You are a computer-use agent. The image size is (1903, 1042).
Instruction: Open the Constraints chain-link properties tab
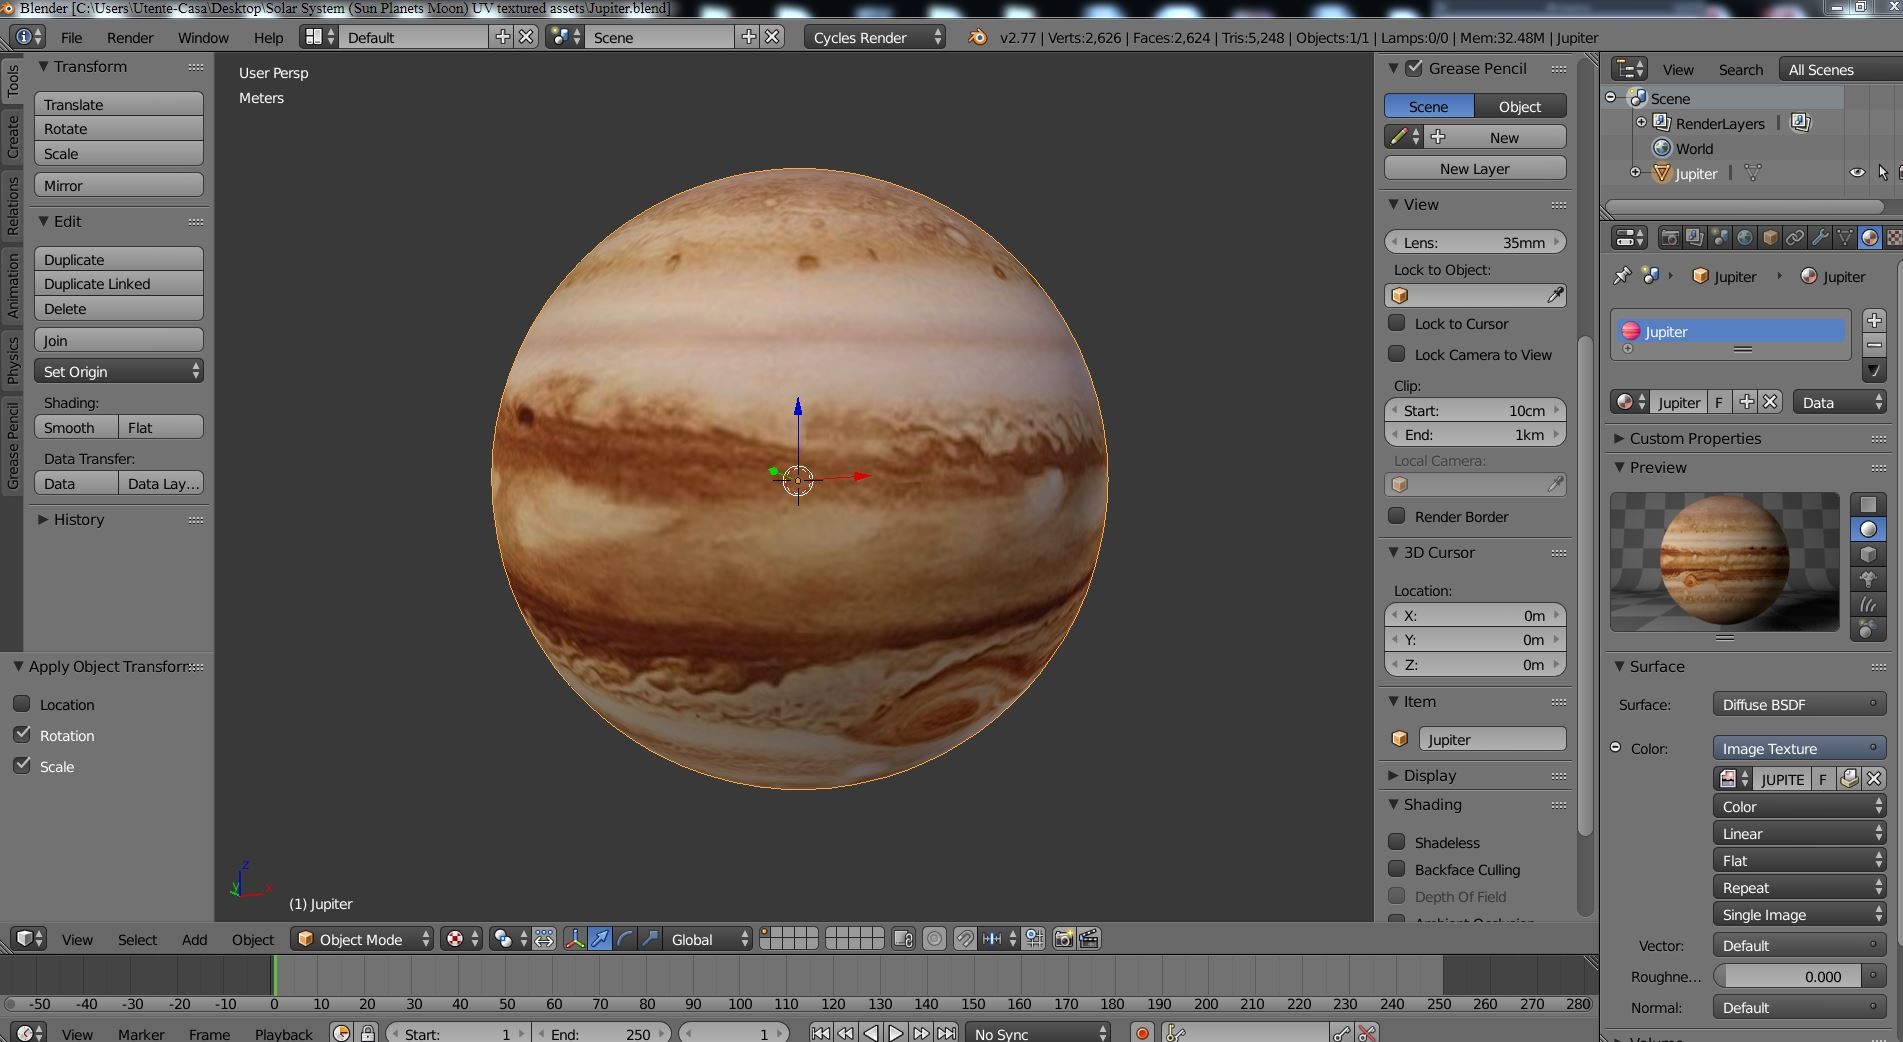(x=1795, y=238)
